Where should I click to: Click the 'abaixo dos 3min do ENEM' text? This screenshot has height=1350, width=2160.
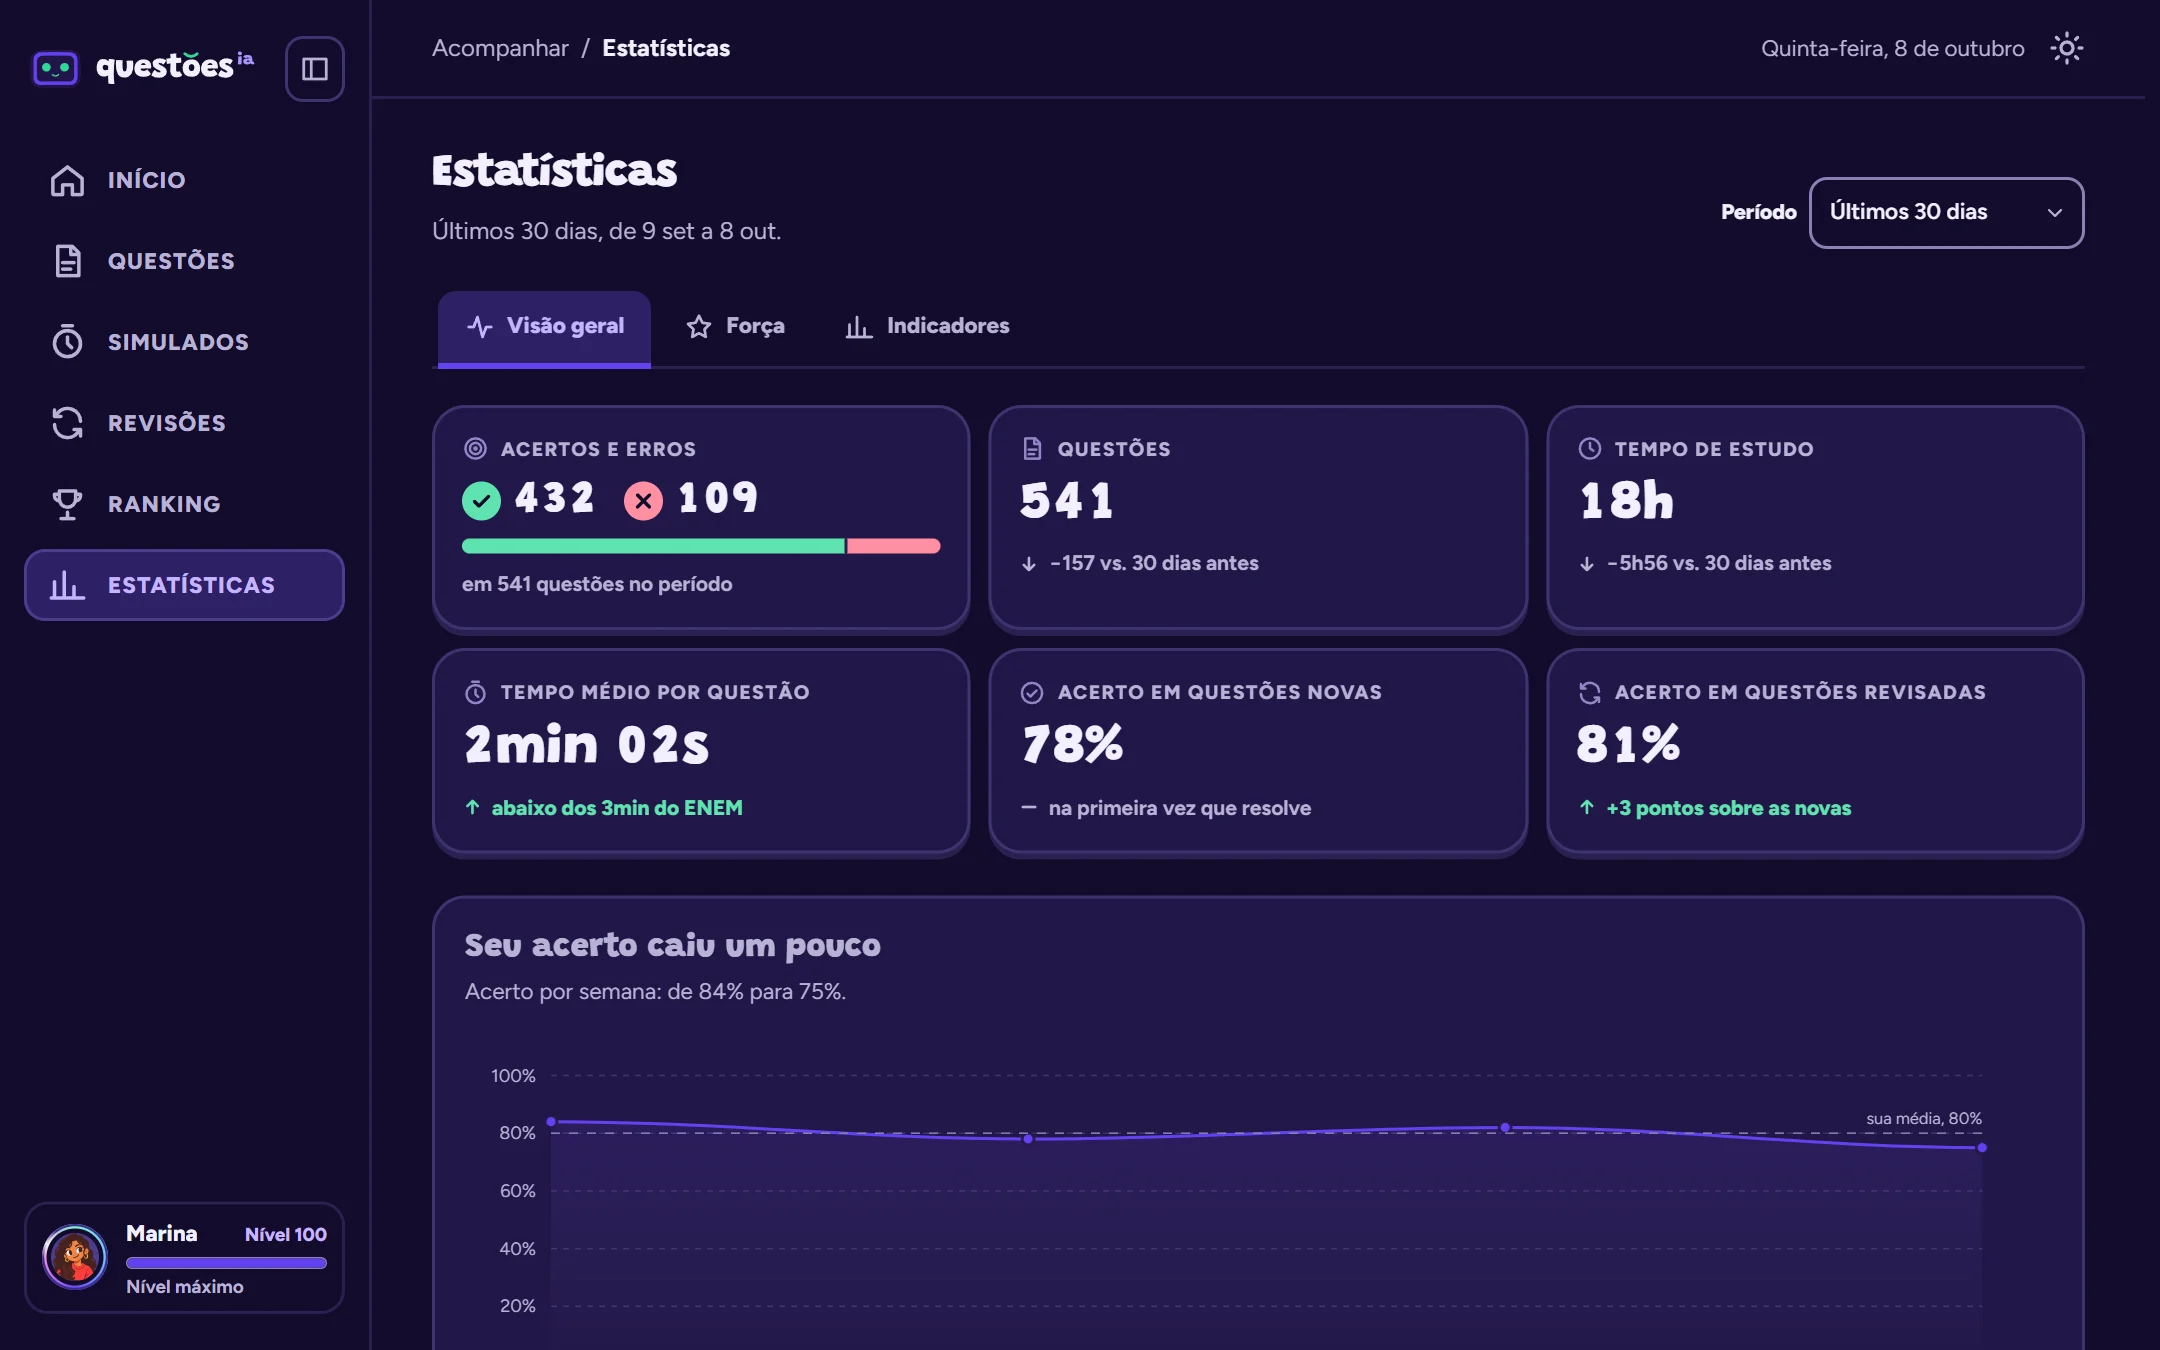tap(617, 808)
